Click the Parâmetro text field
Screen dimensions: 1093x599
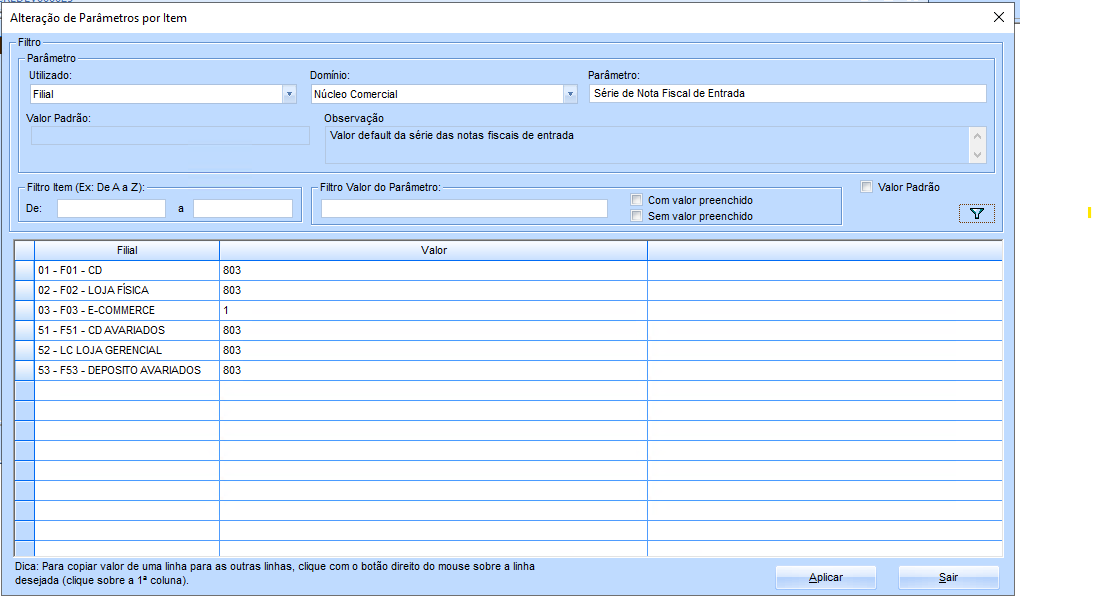coord(787,93)
